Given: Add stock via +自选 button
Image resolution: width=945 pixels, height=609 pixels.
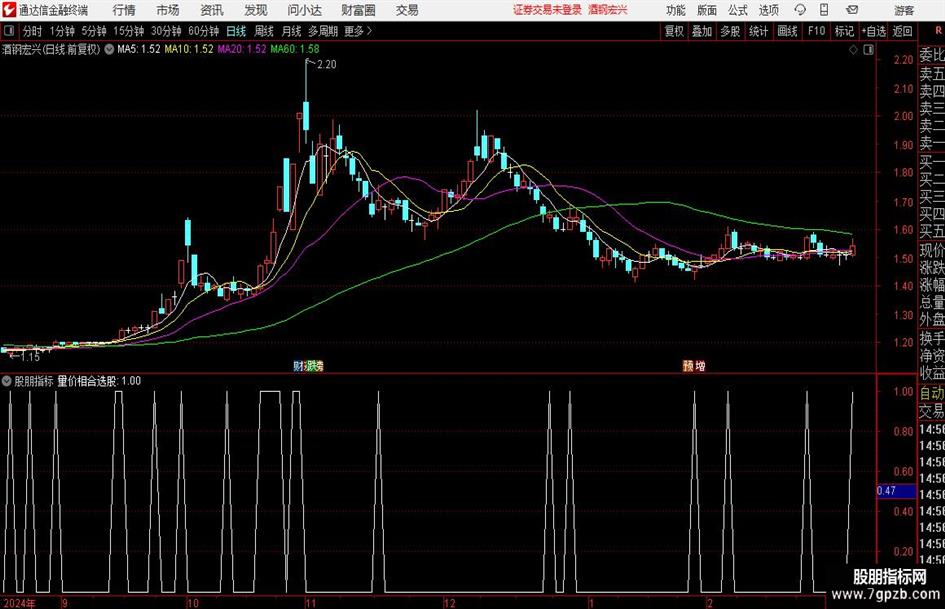Looking at the screenshot, I should tap(874, 31).
